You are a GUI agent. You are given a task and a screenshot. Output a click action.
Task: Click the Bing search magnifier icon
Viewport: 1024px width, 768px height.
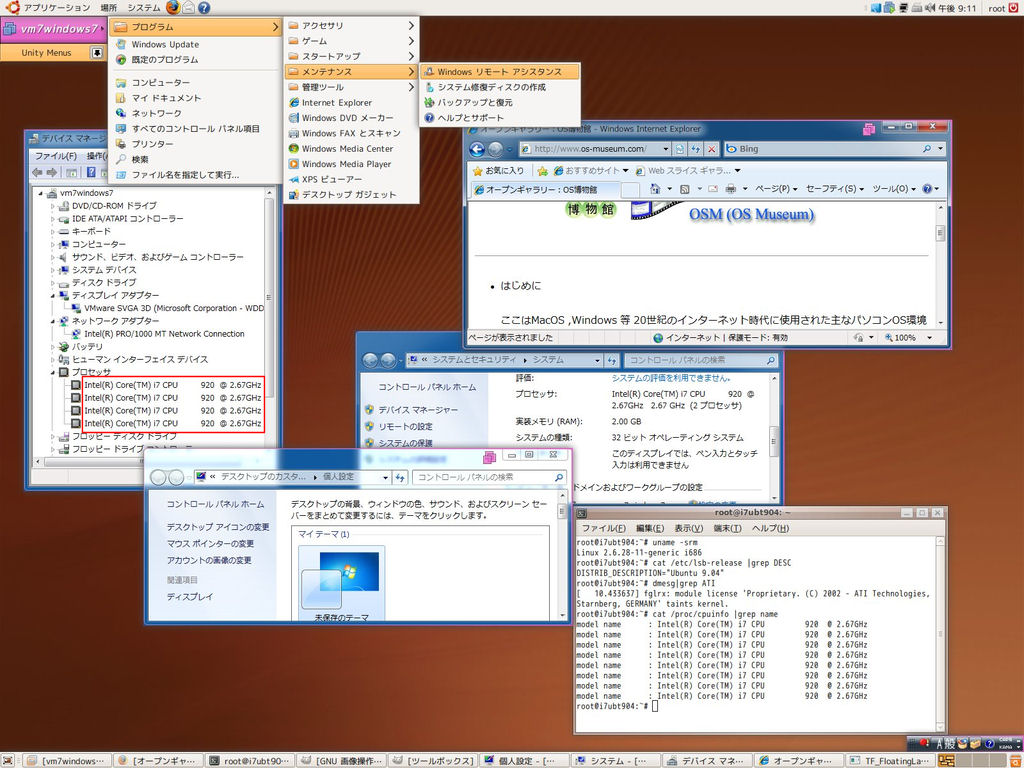point(927,149)
